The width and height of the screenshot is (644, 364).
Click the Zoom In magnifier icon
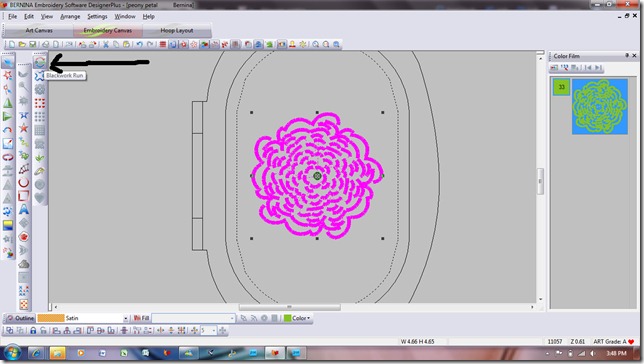(315, 44)
